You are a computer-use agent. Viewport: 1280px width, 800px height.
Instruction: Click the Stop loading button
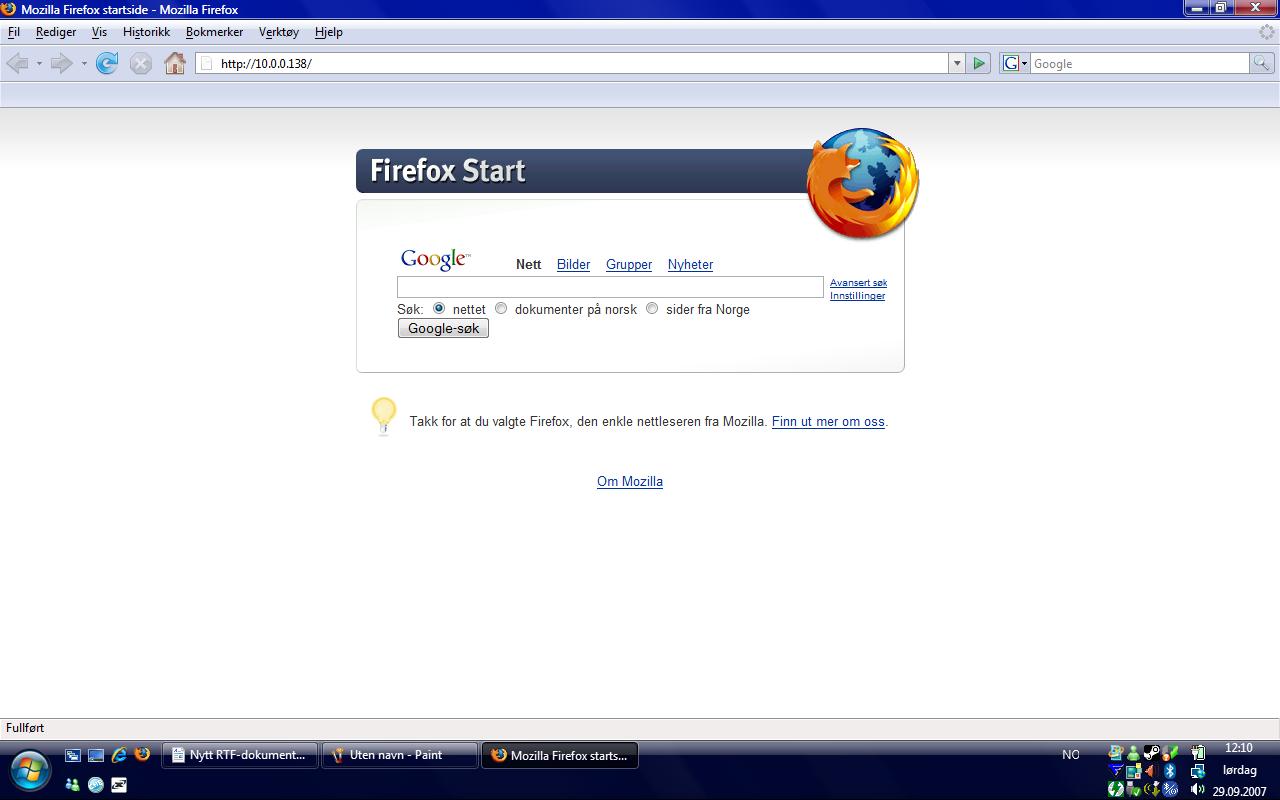pos(141,63)
